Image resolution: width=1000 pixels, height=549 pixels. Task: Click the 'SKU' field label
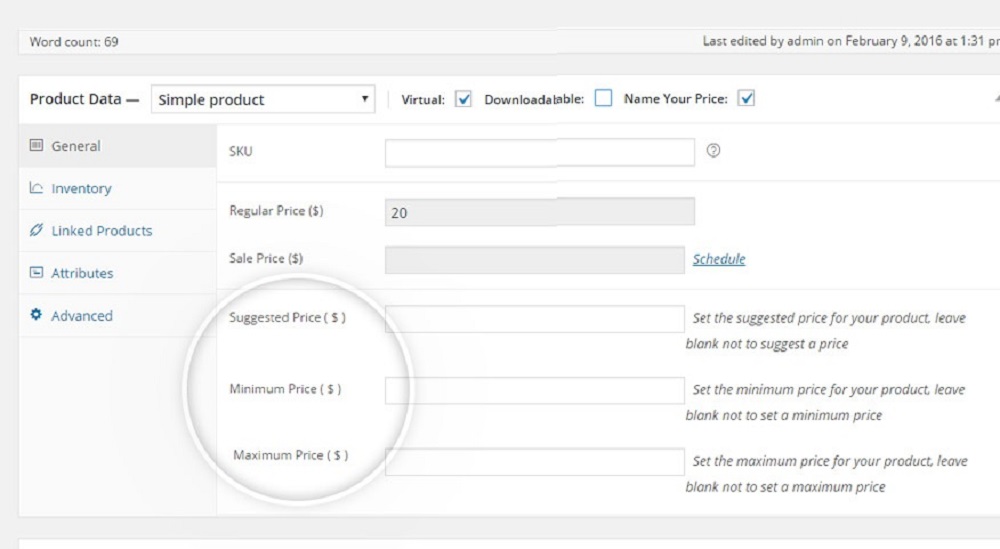(240, 151)
